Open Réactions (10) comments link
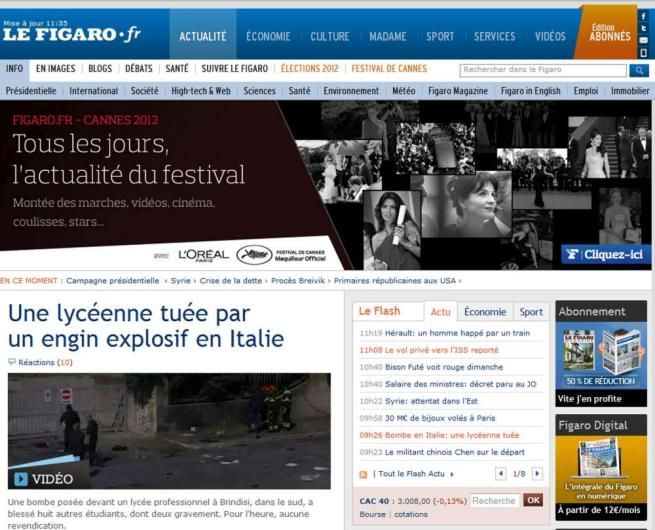Image resolution: width=655 pixels, height=530 pixels. tap(45, 362)
